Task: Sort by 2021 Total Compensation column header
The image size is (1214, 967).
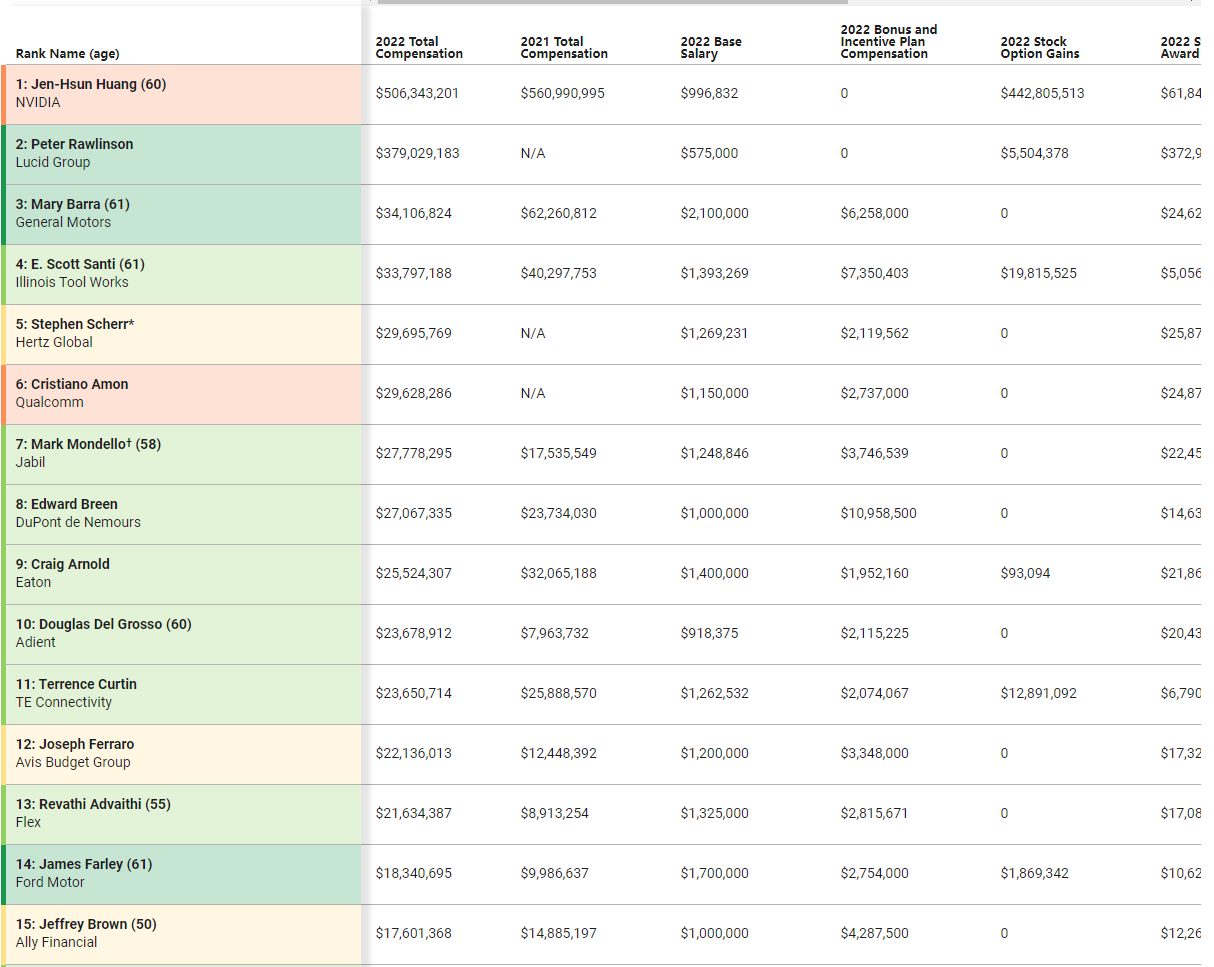Action: pos(564,48)
